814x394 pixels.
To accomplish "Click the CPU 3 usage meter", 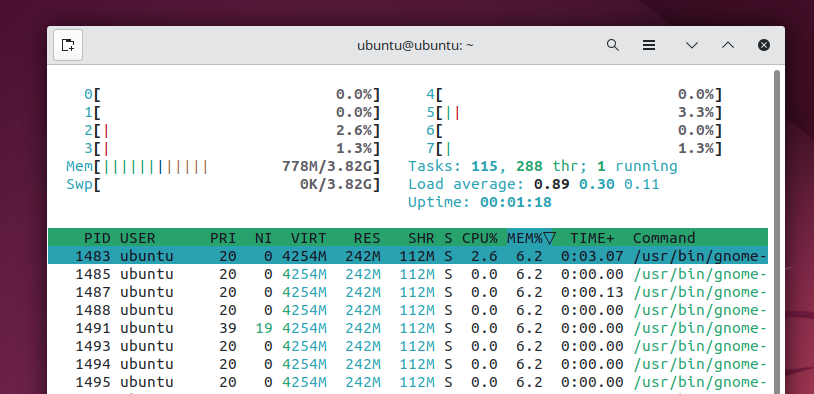I will (x=232, y=148).
